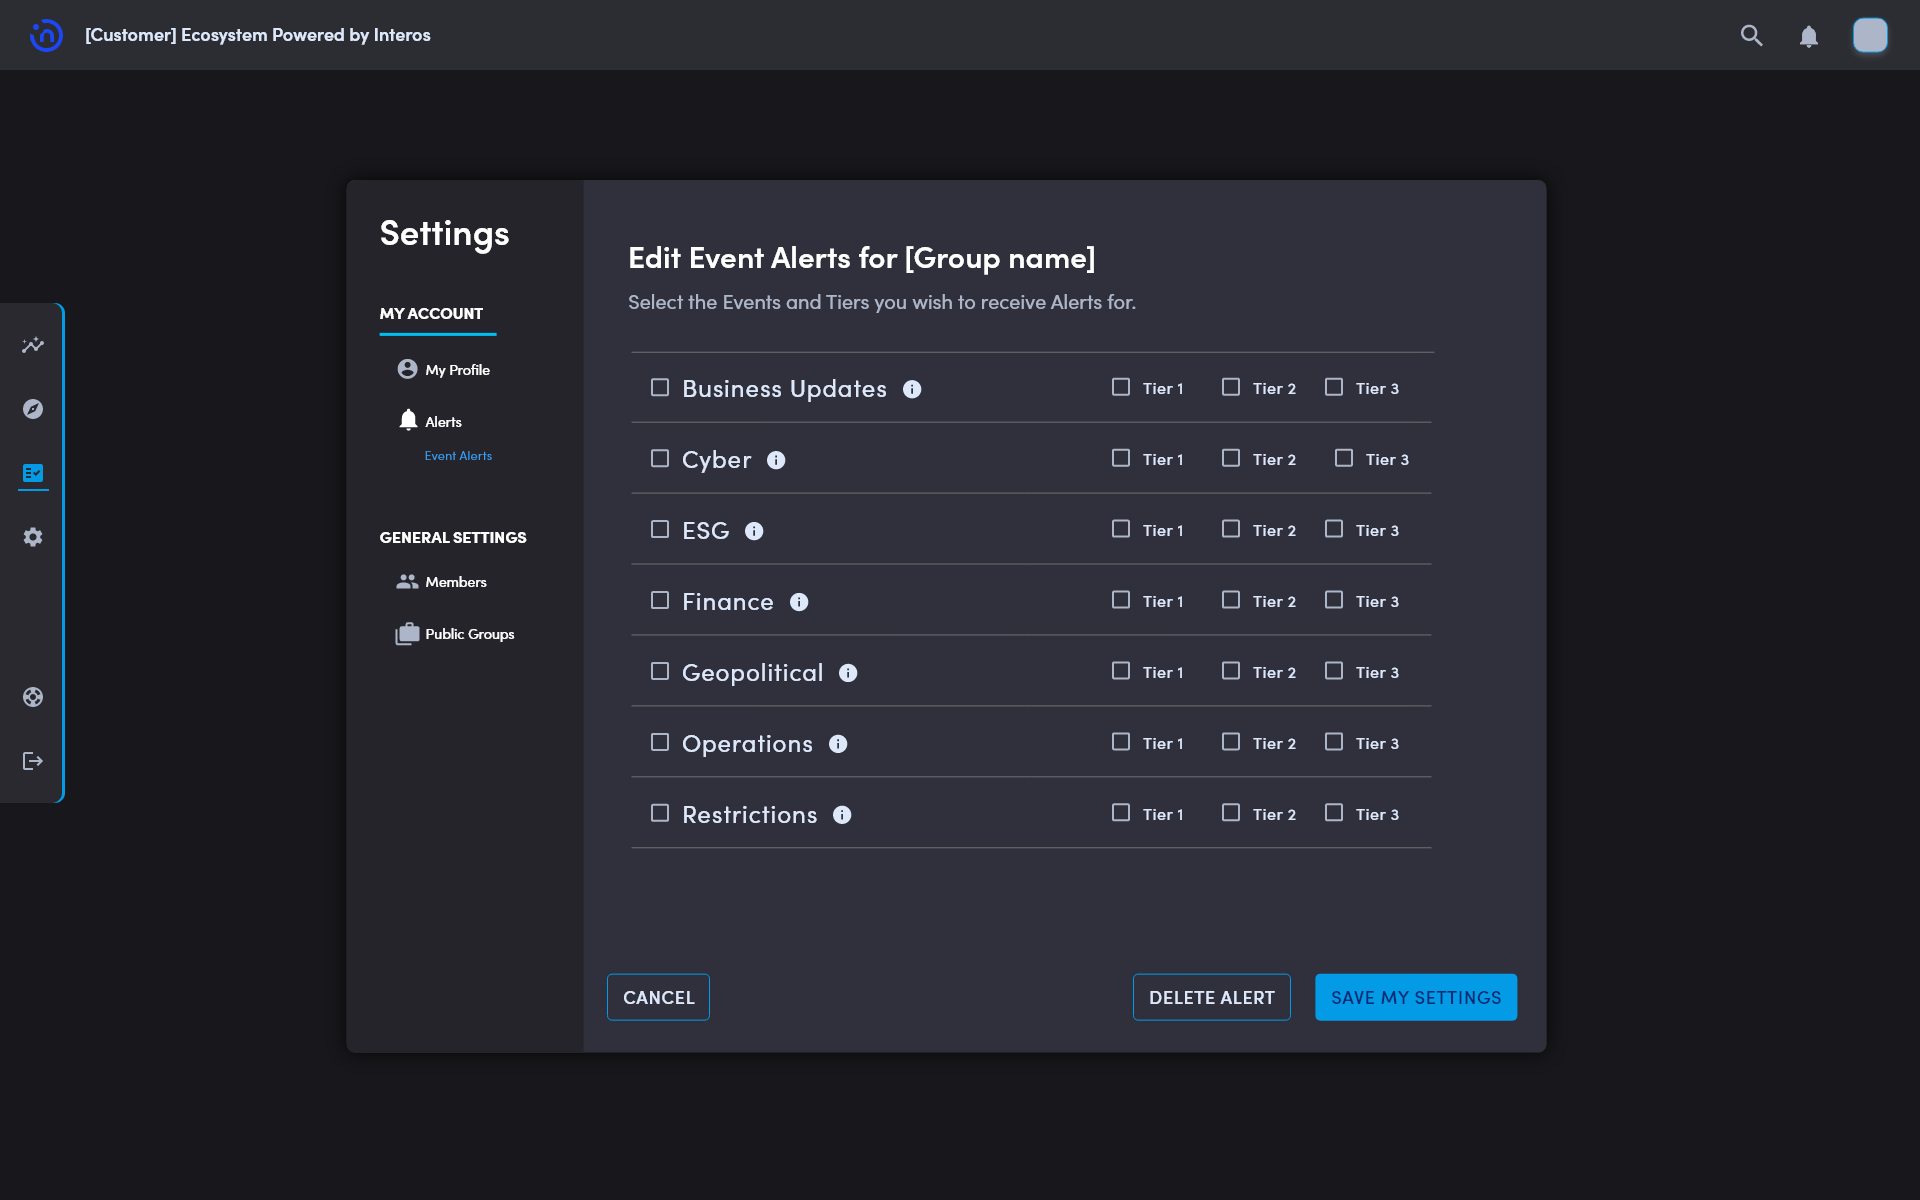Open the compass explore icon in sidebar

33,409
